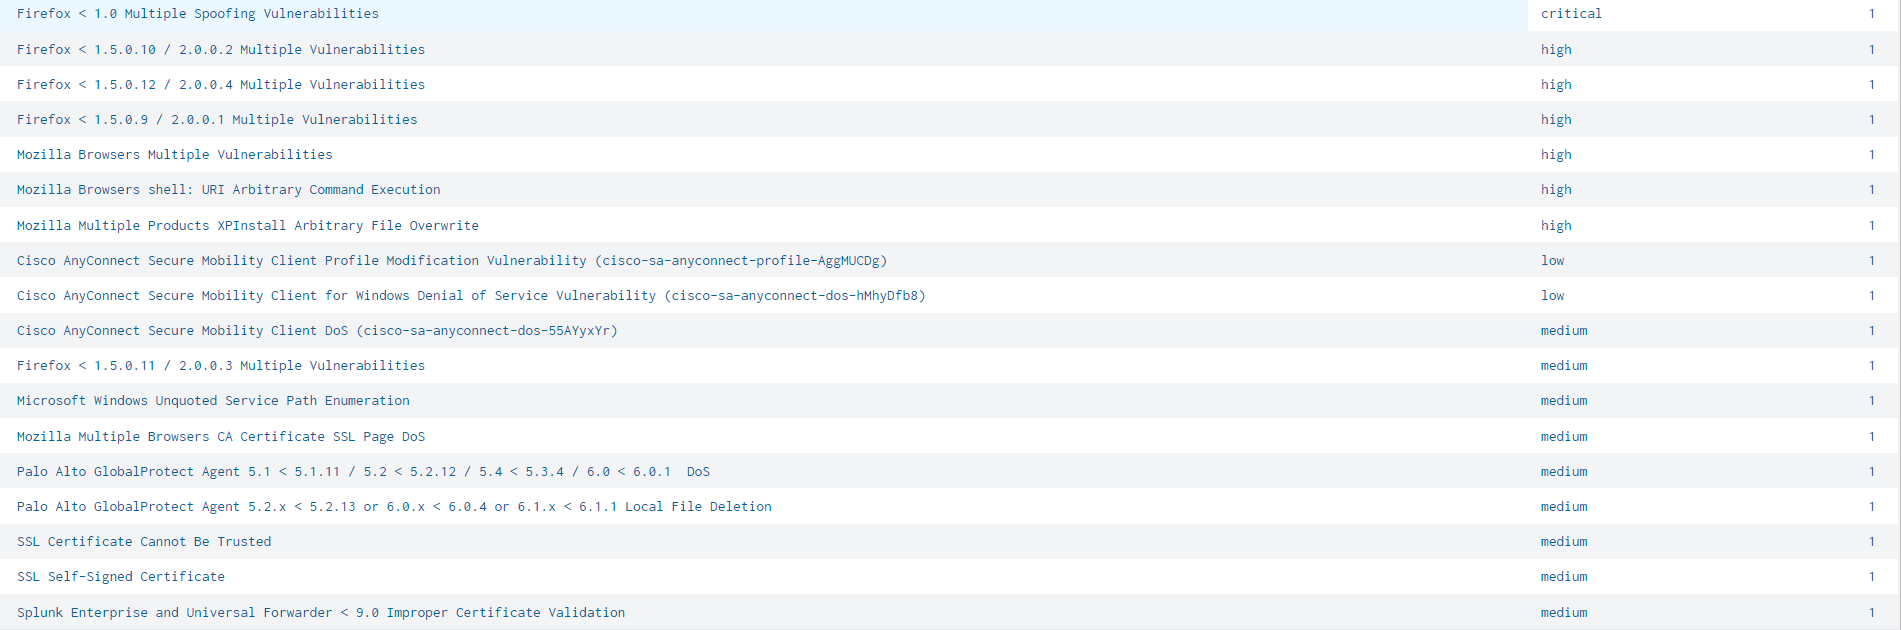Click the critical severity label

[1571, 14]
